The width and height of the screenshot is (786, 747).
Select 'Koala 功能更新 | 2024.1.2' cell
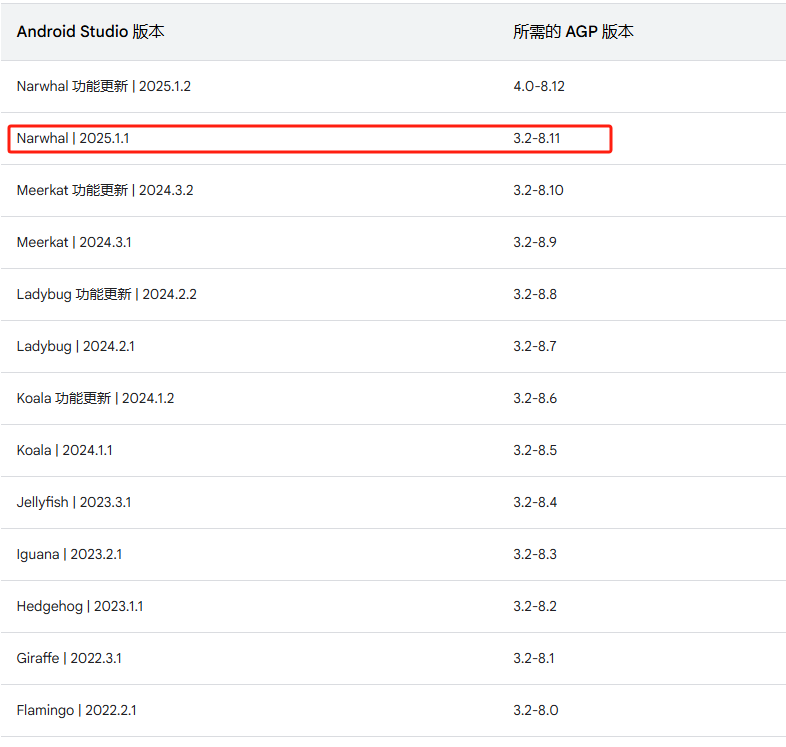tap(95, 399)
